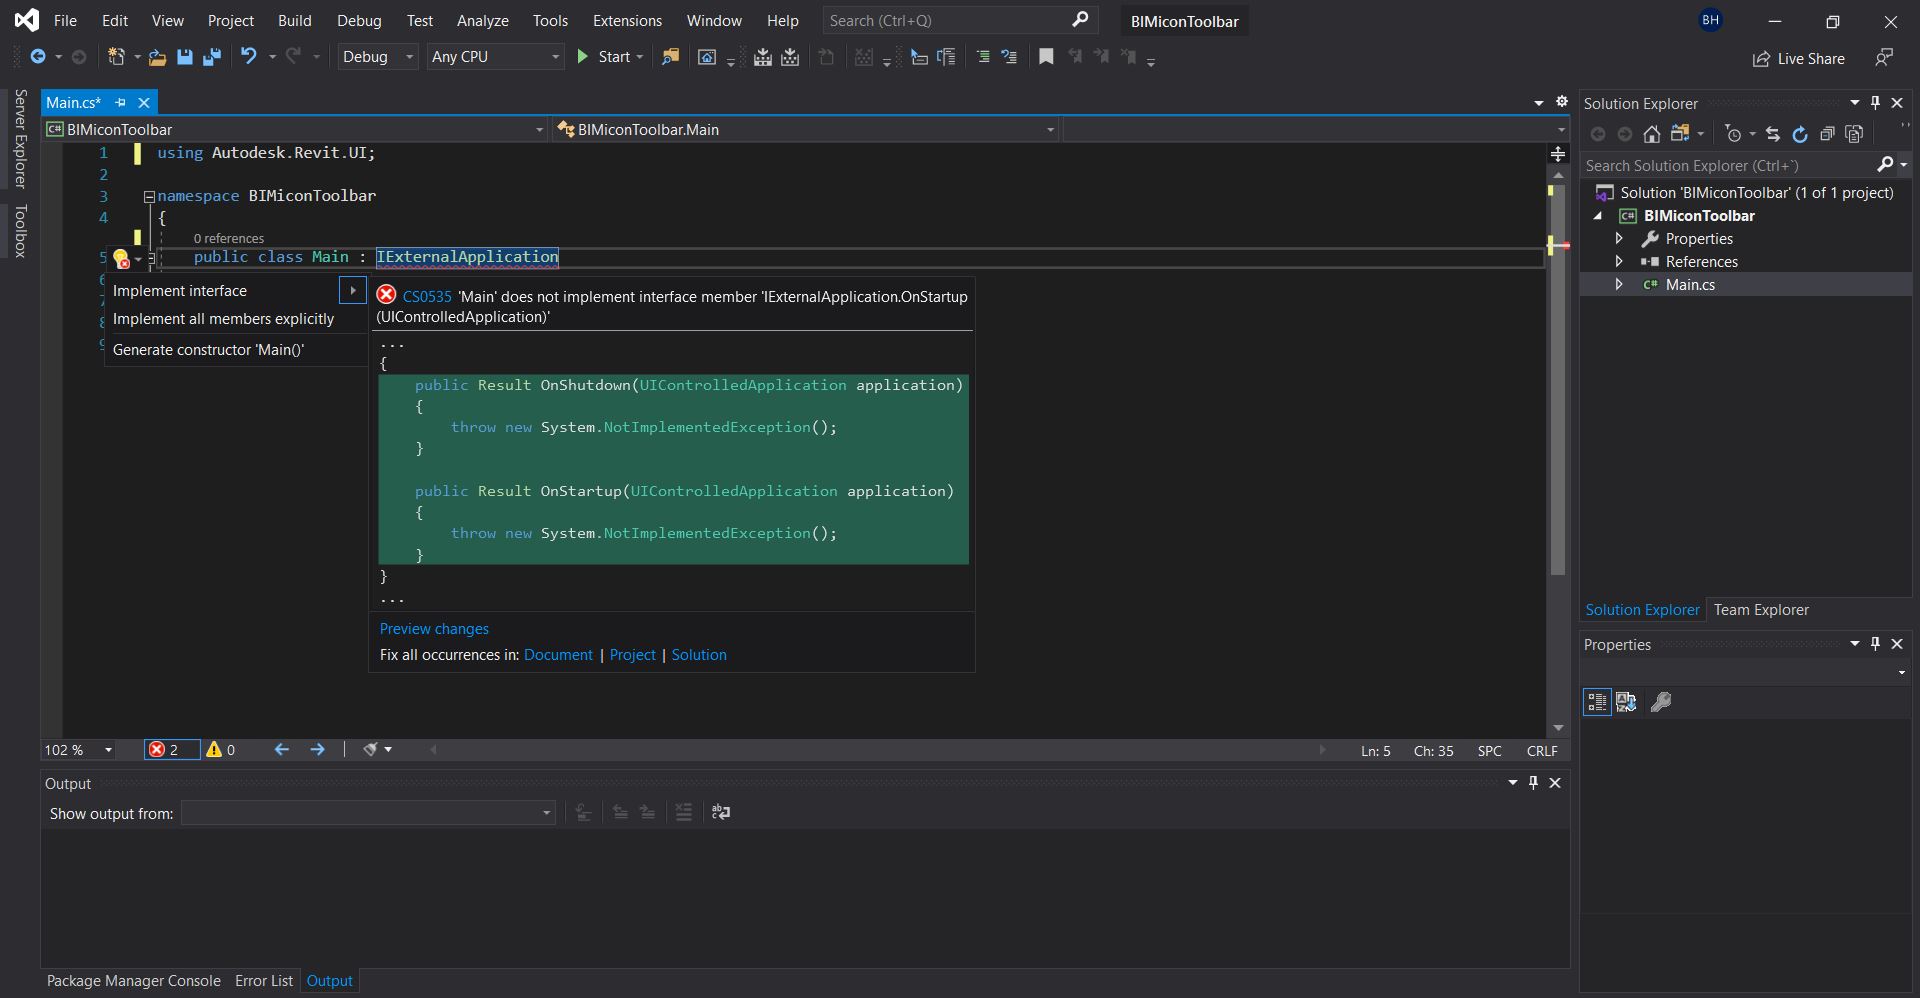Image resolution: width=1920 pixels, height=998 pixels.
Task: Open the Any CPU platform dropdown
Action: coord(556,57)
